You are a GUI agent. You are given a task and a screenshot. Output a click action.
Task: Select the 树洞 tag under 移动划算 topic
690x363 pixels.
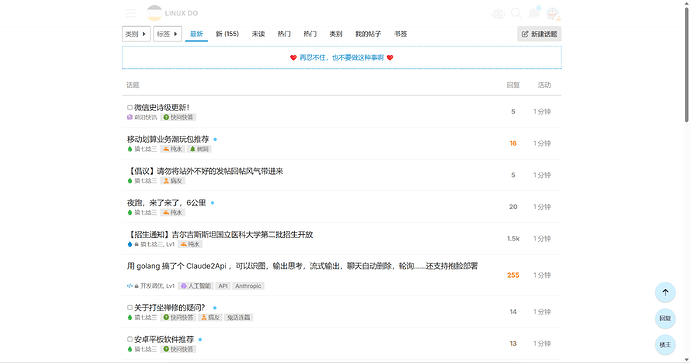(x=199, y=149)
